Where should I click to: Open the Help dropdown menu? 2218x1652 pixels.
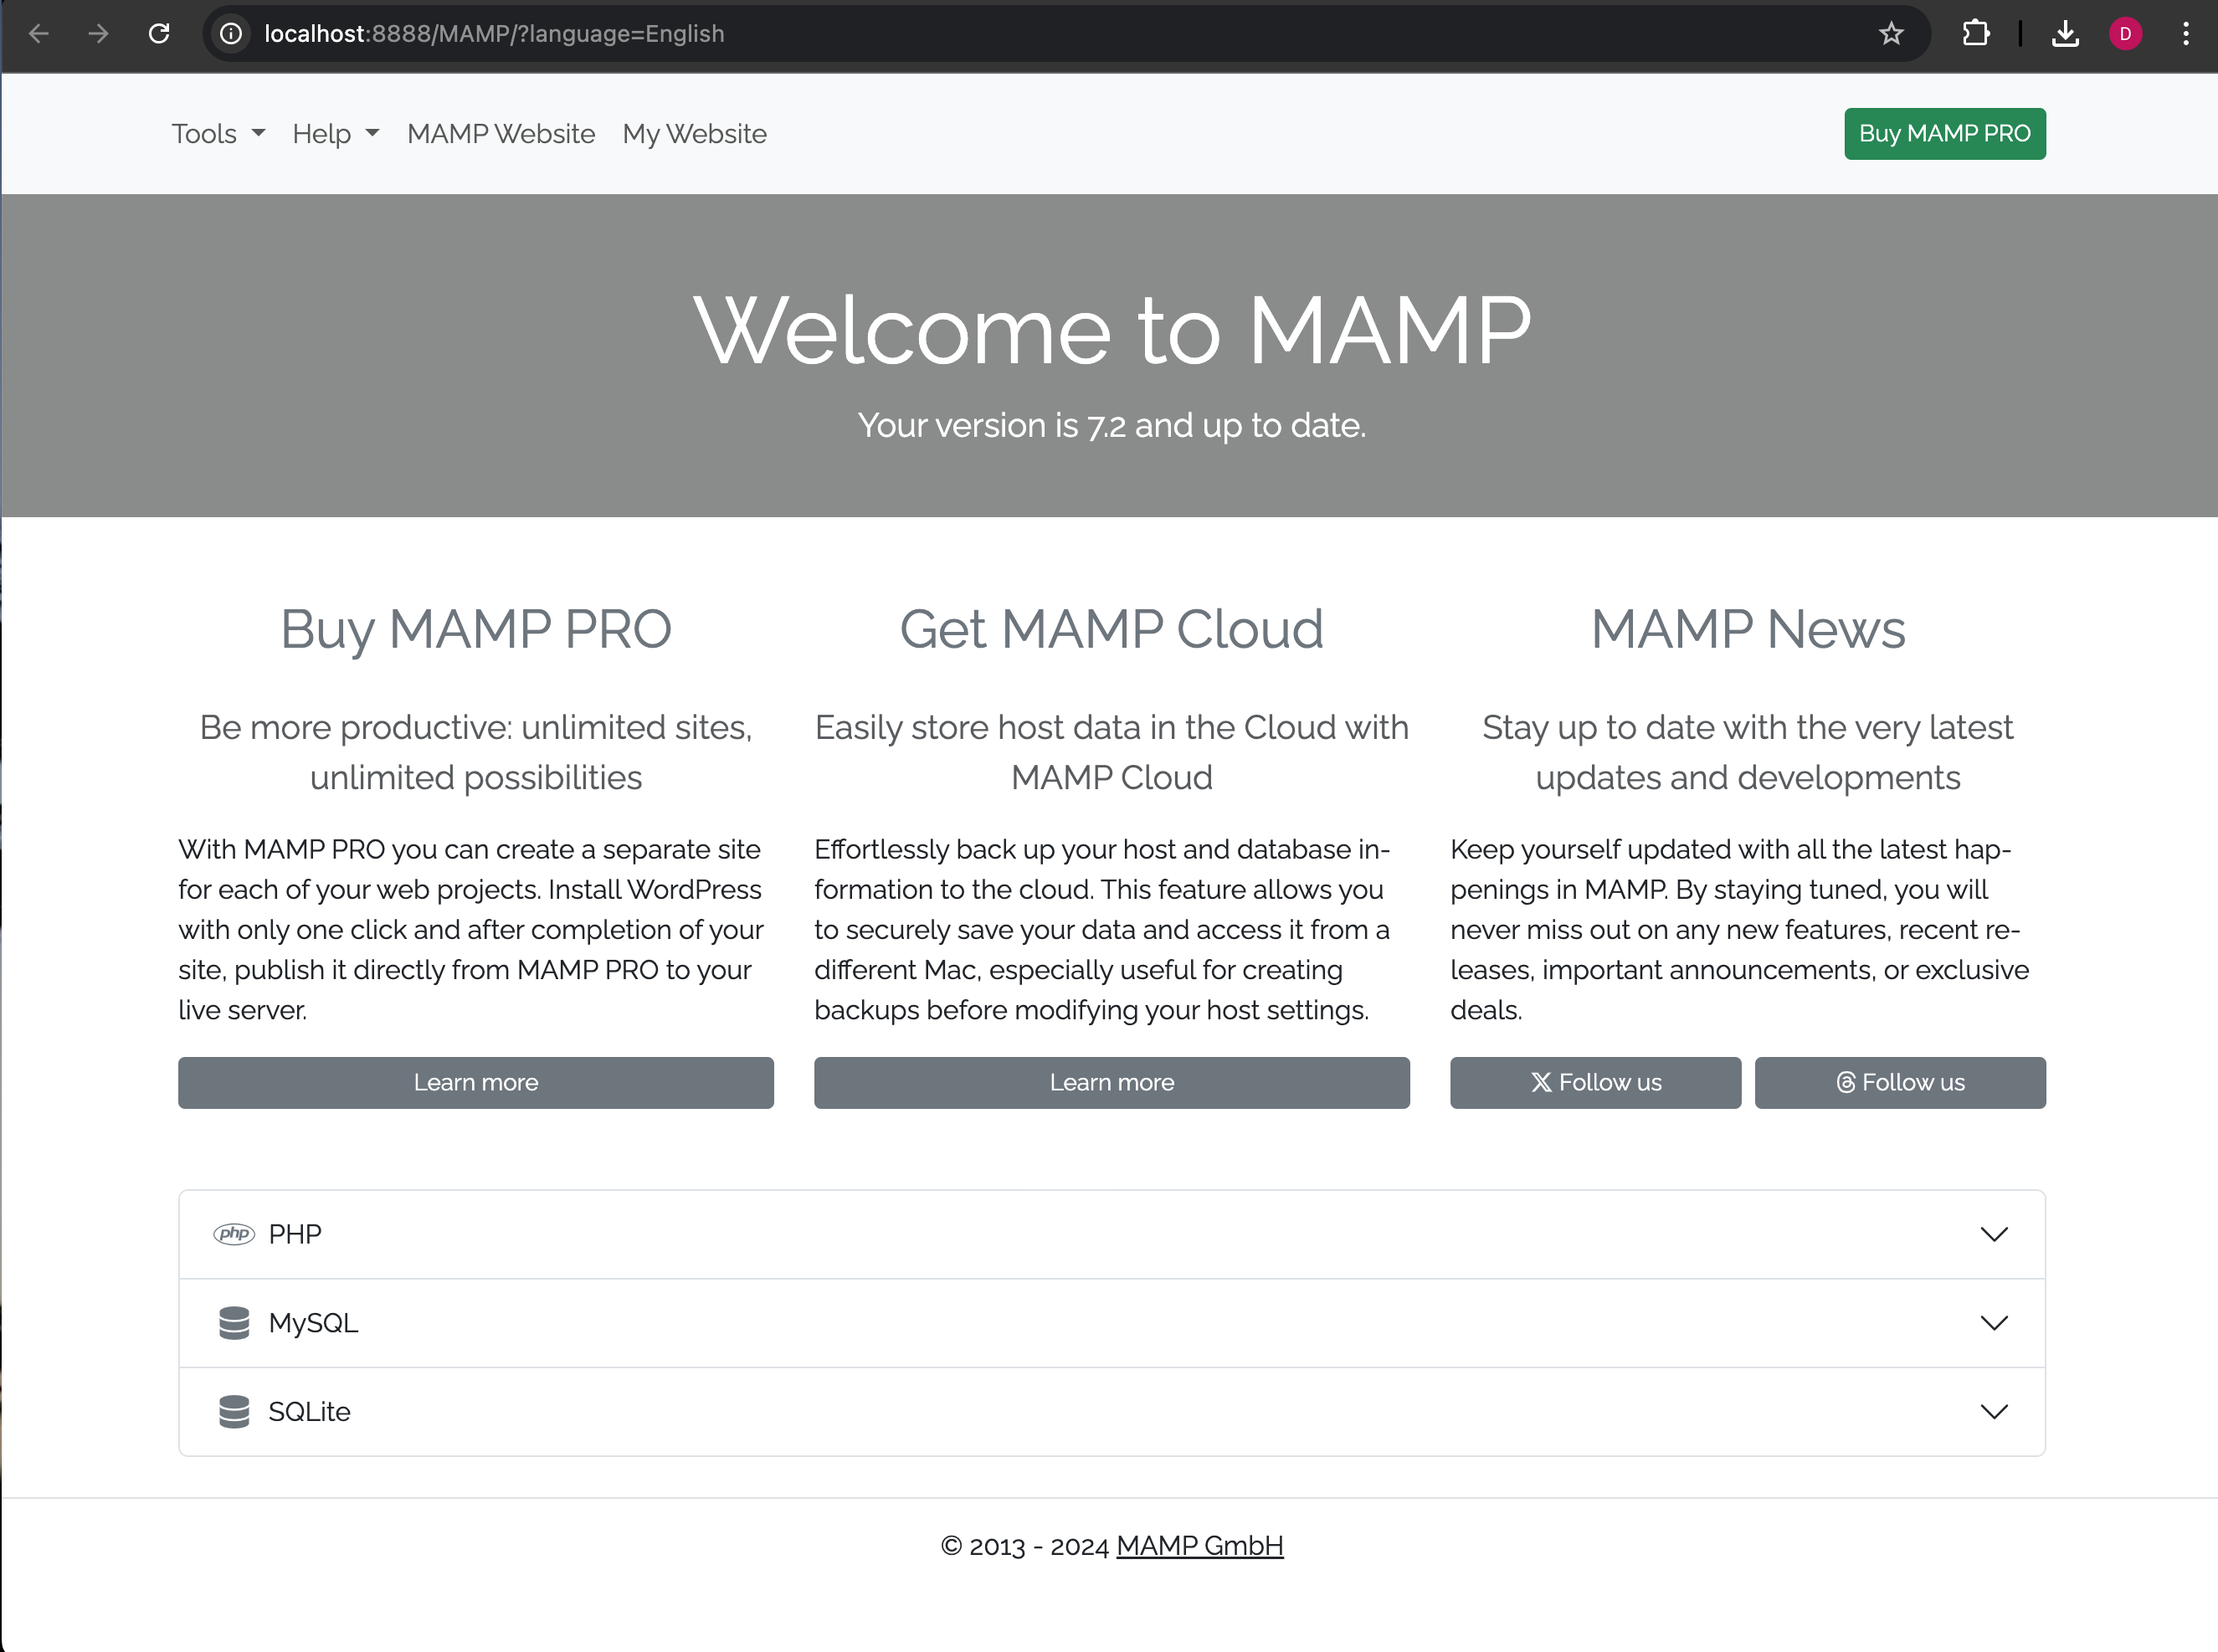[x=336, y=134]
